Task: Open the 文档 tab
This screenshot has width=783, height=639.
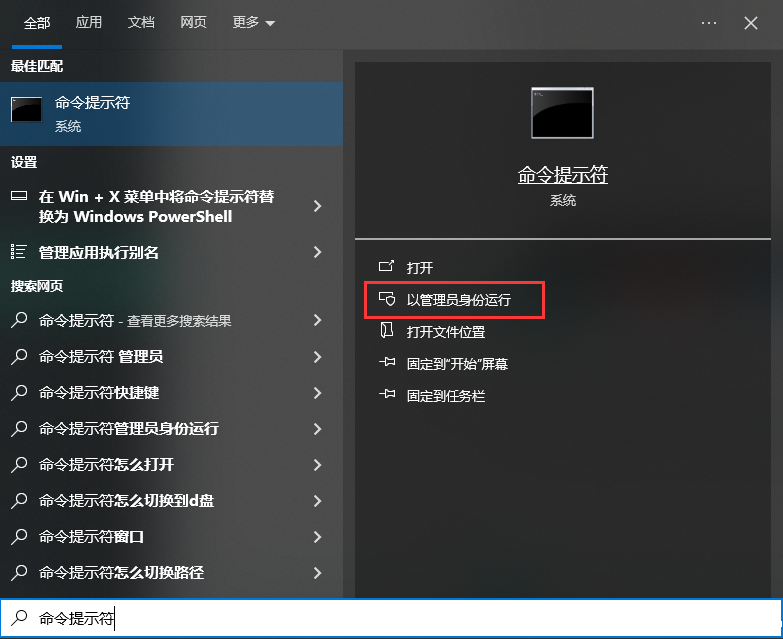Action: pyautogui.click(x=141, y=22)
